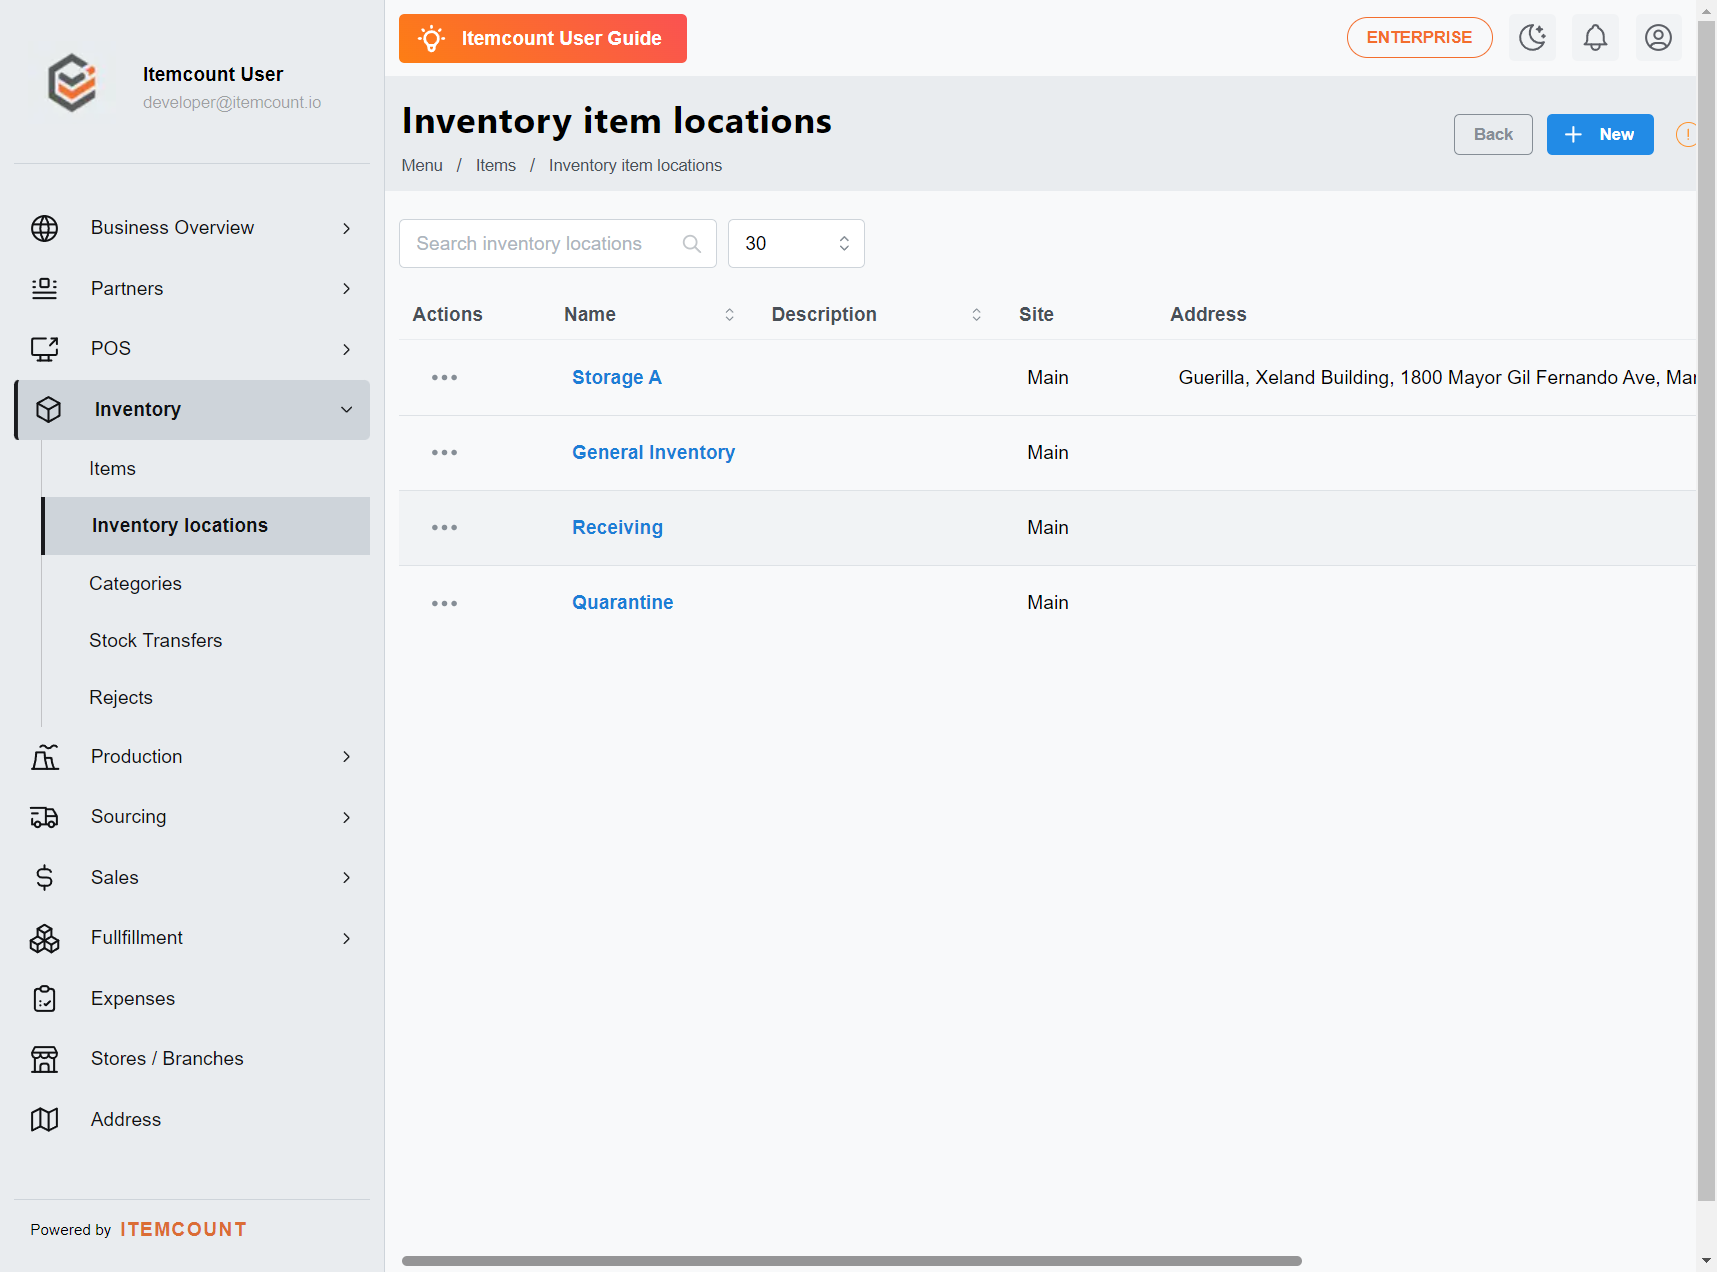This screenshot has width=1717, height=1272.
Task: Select Inventory locations submenu item
Action: pos(206,526)
